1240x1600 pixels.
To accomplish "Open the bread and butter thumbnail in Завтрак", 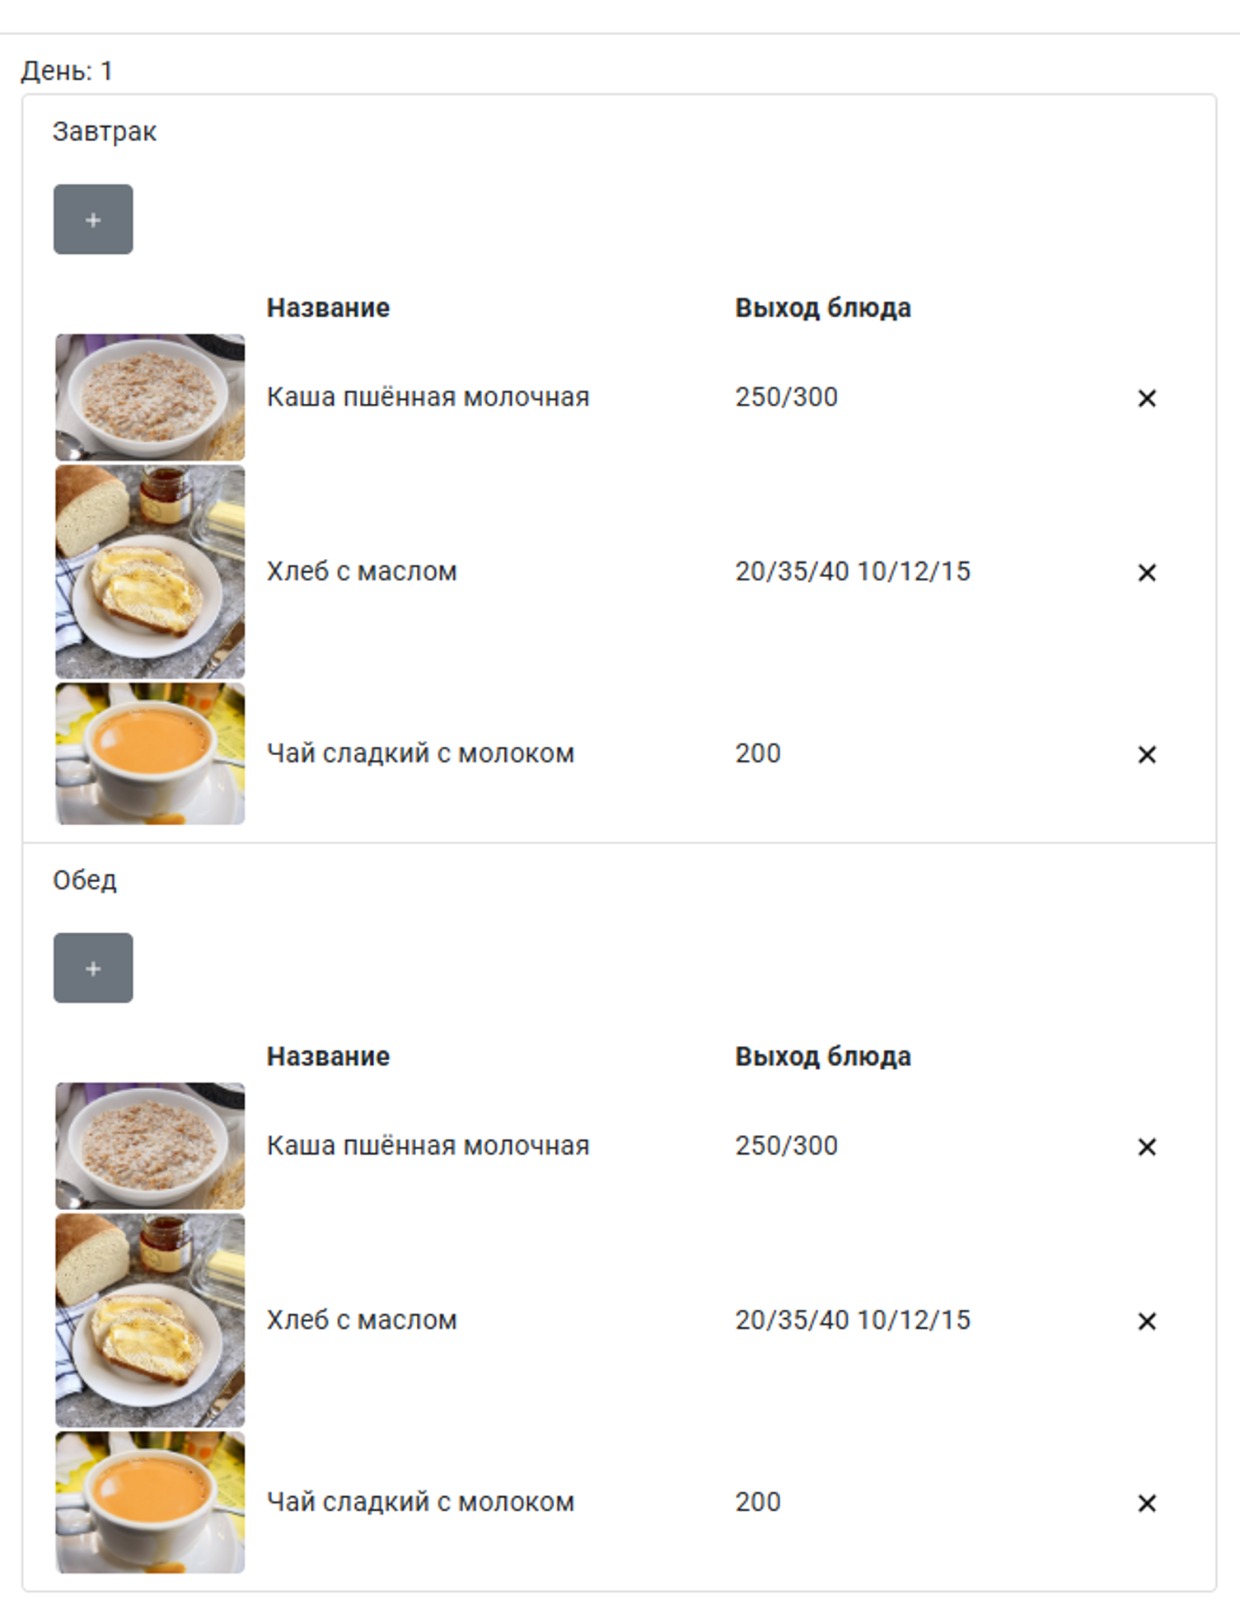I will tap(150, 572).
